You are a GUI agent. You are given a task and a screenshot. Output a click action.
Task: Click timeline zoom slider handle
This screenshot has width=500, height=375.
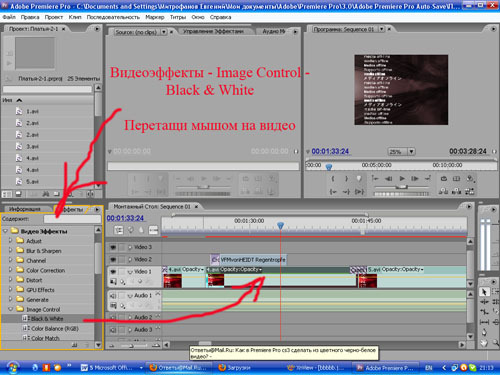click(131, 346)
